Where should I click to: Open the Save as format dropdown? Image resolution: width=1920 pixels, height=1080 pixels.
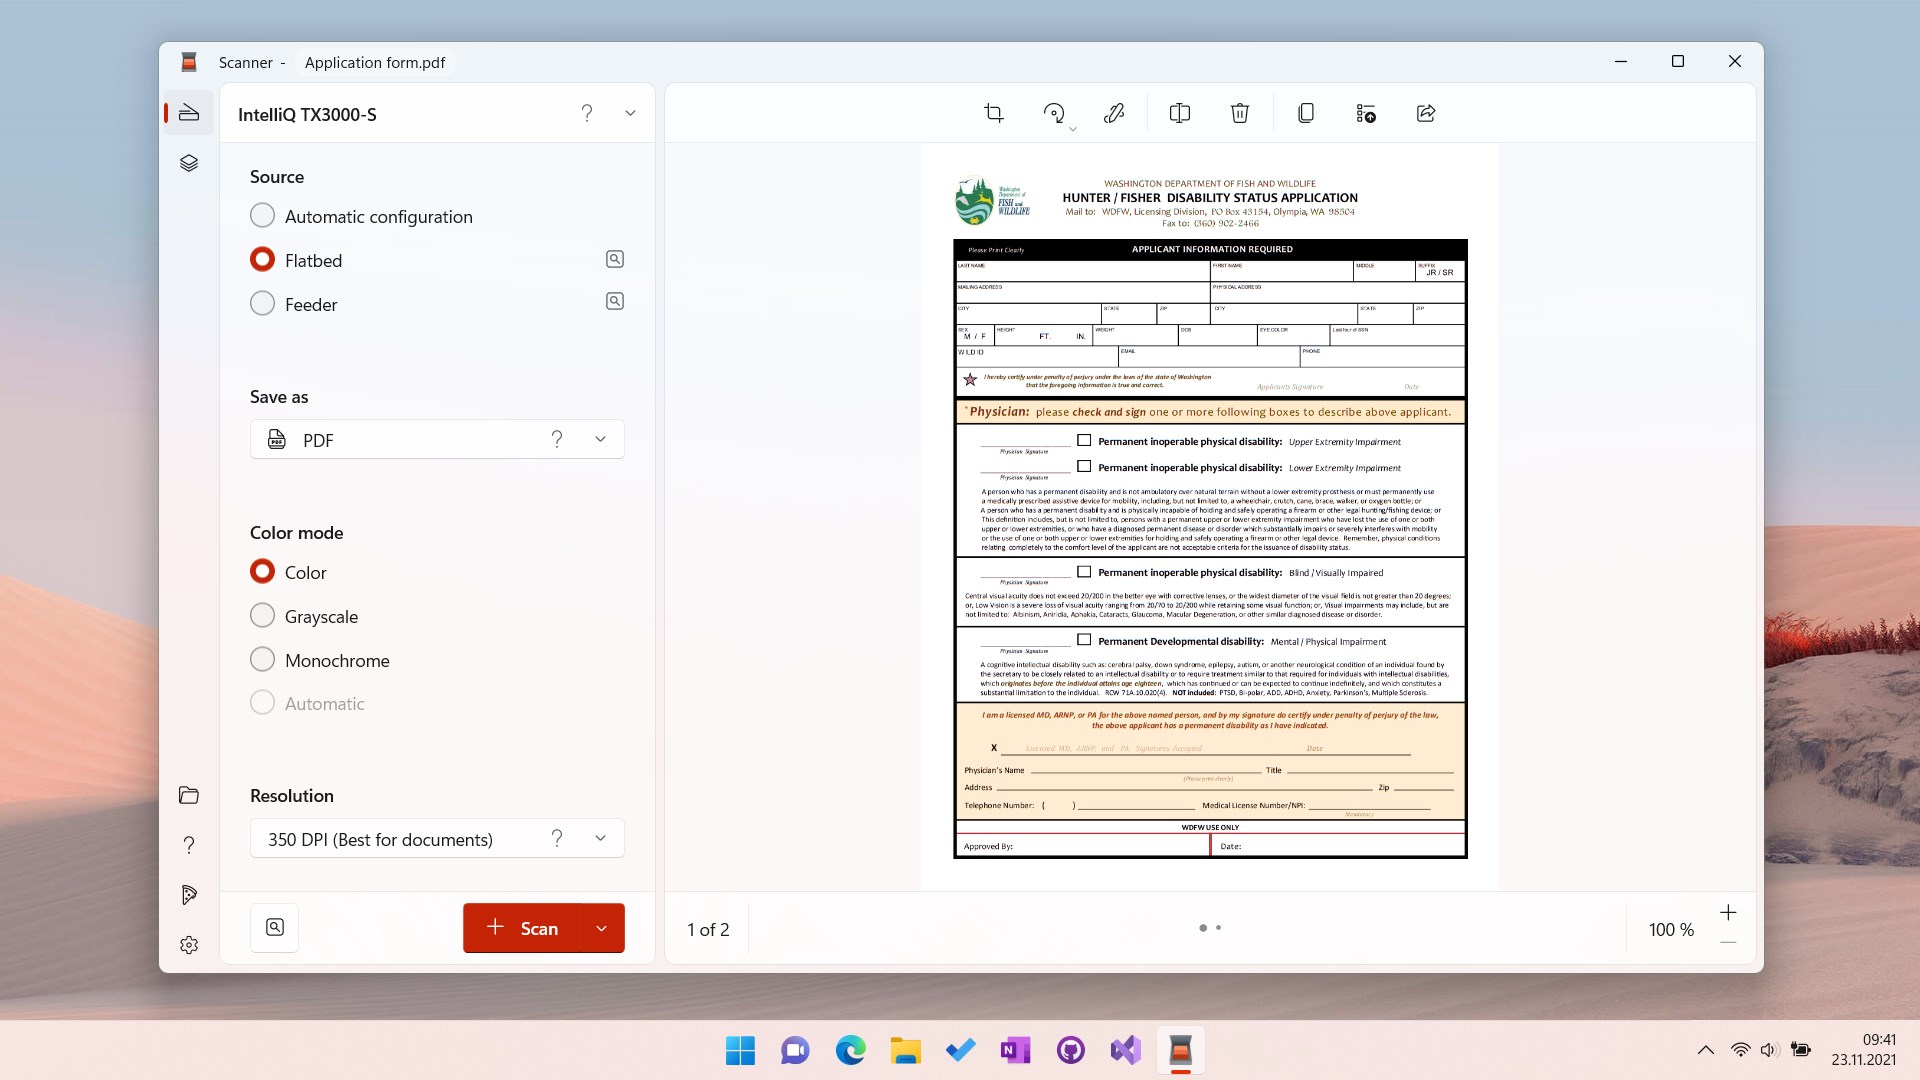click(600, 439)
